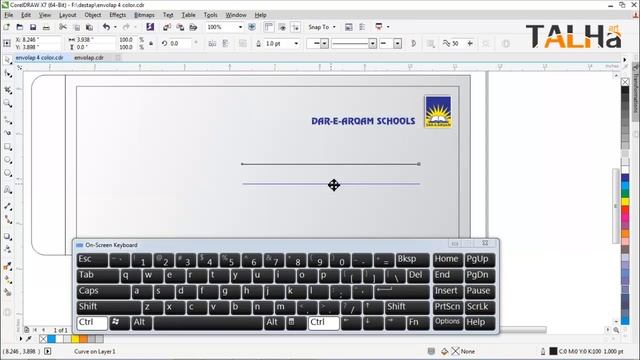
Task: Open Search Content purple icon
Action: (150, 27)
